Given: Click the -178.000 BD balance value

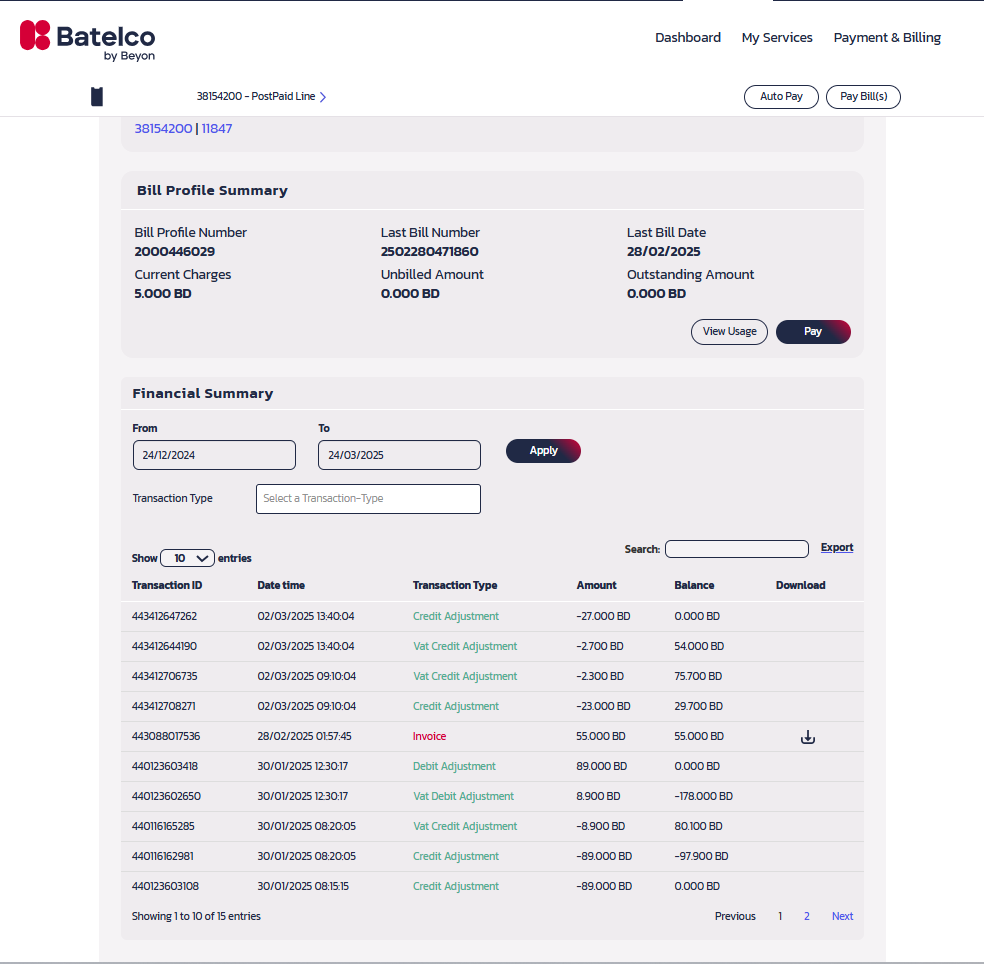Looking at the screenshot, I should [x=703, y=796].
